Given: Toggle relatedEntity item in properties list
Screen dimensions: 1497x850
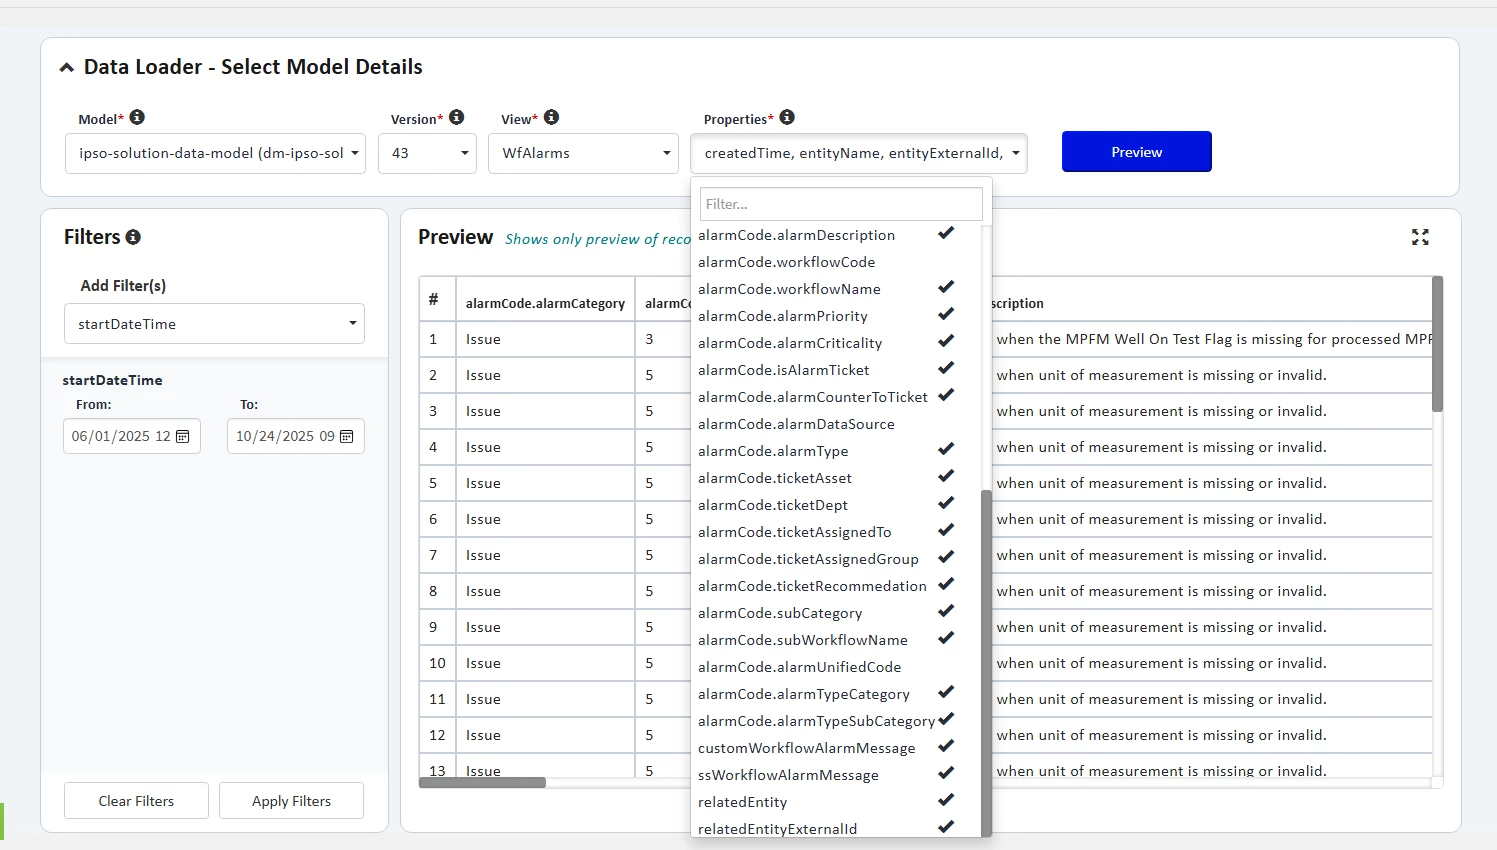Looking at the screenshot, I should [742, 802].
